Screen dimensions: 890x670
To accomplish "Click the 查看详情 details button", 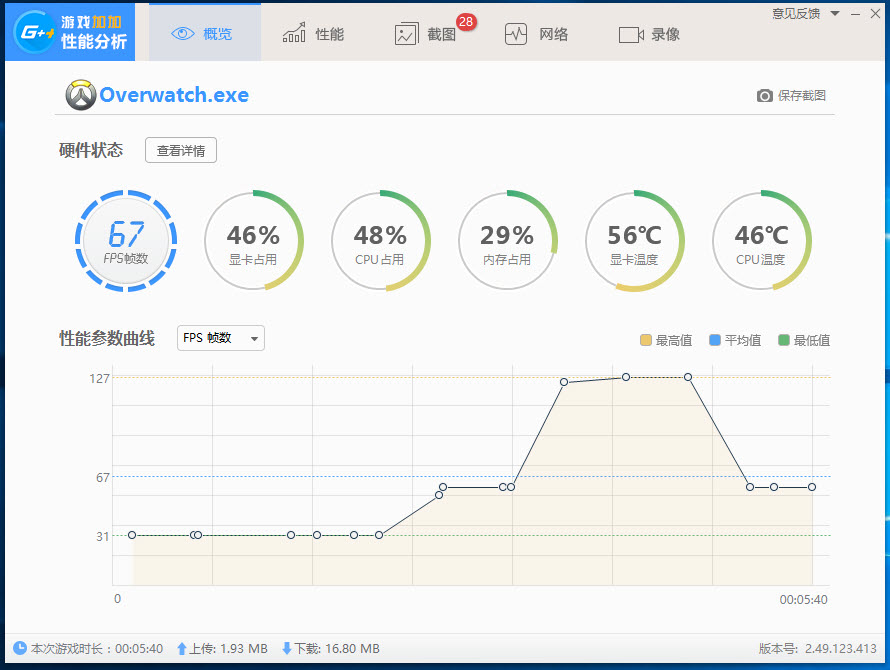I will [181, 150].
